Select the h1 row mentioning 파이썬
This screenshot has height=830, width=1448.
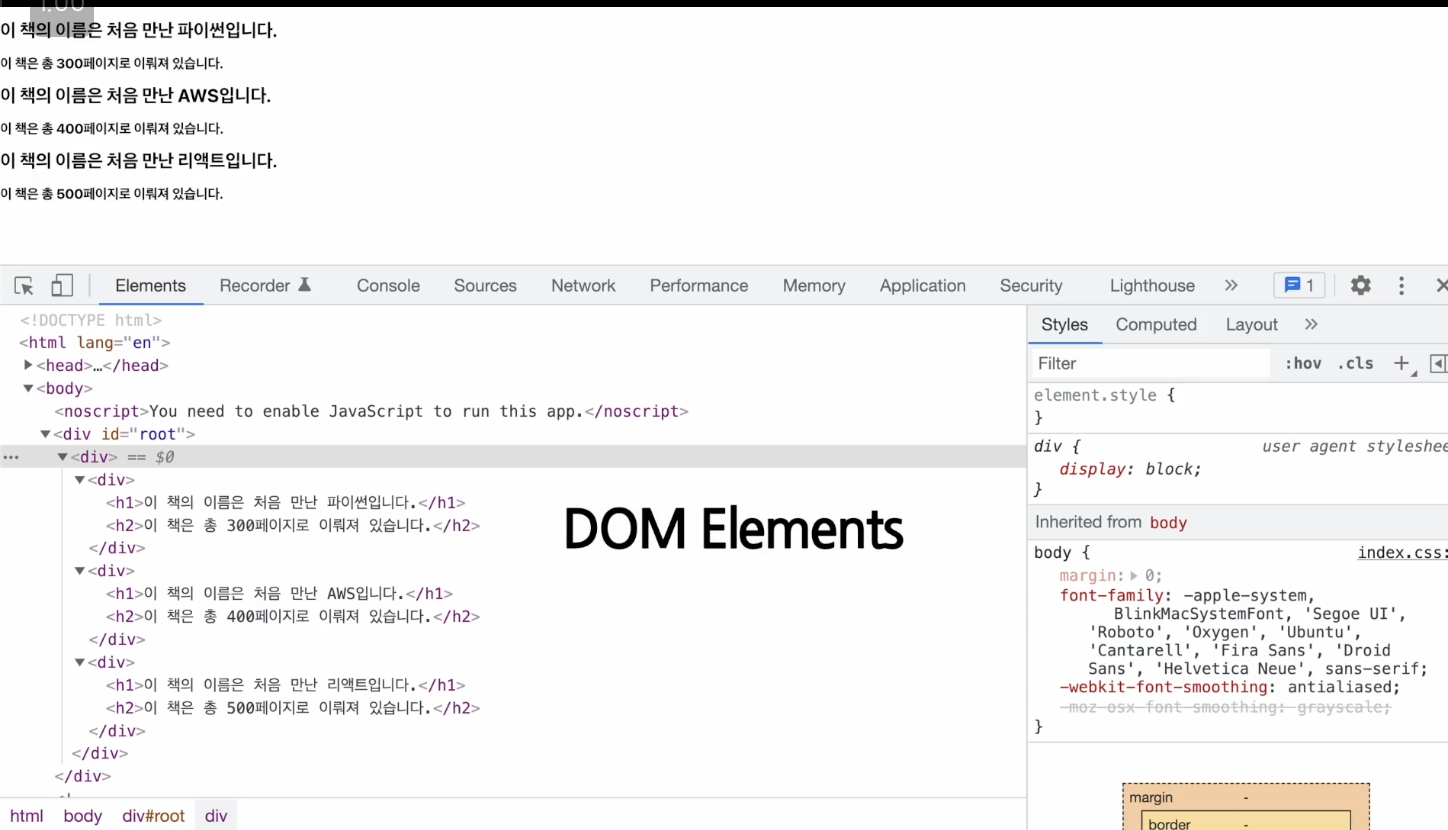[286, 502]
